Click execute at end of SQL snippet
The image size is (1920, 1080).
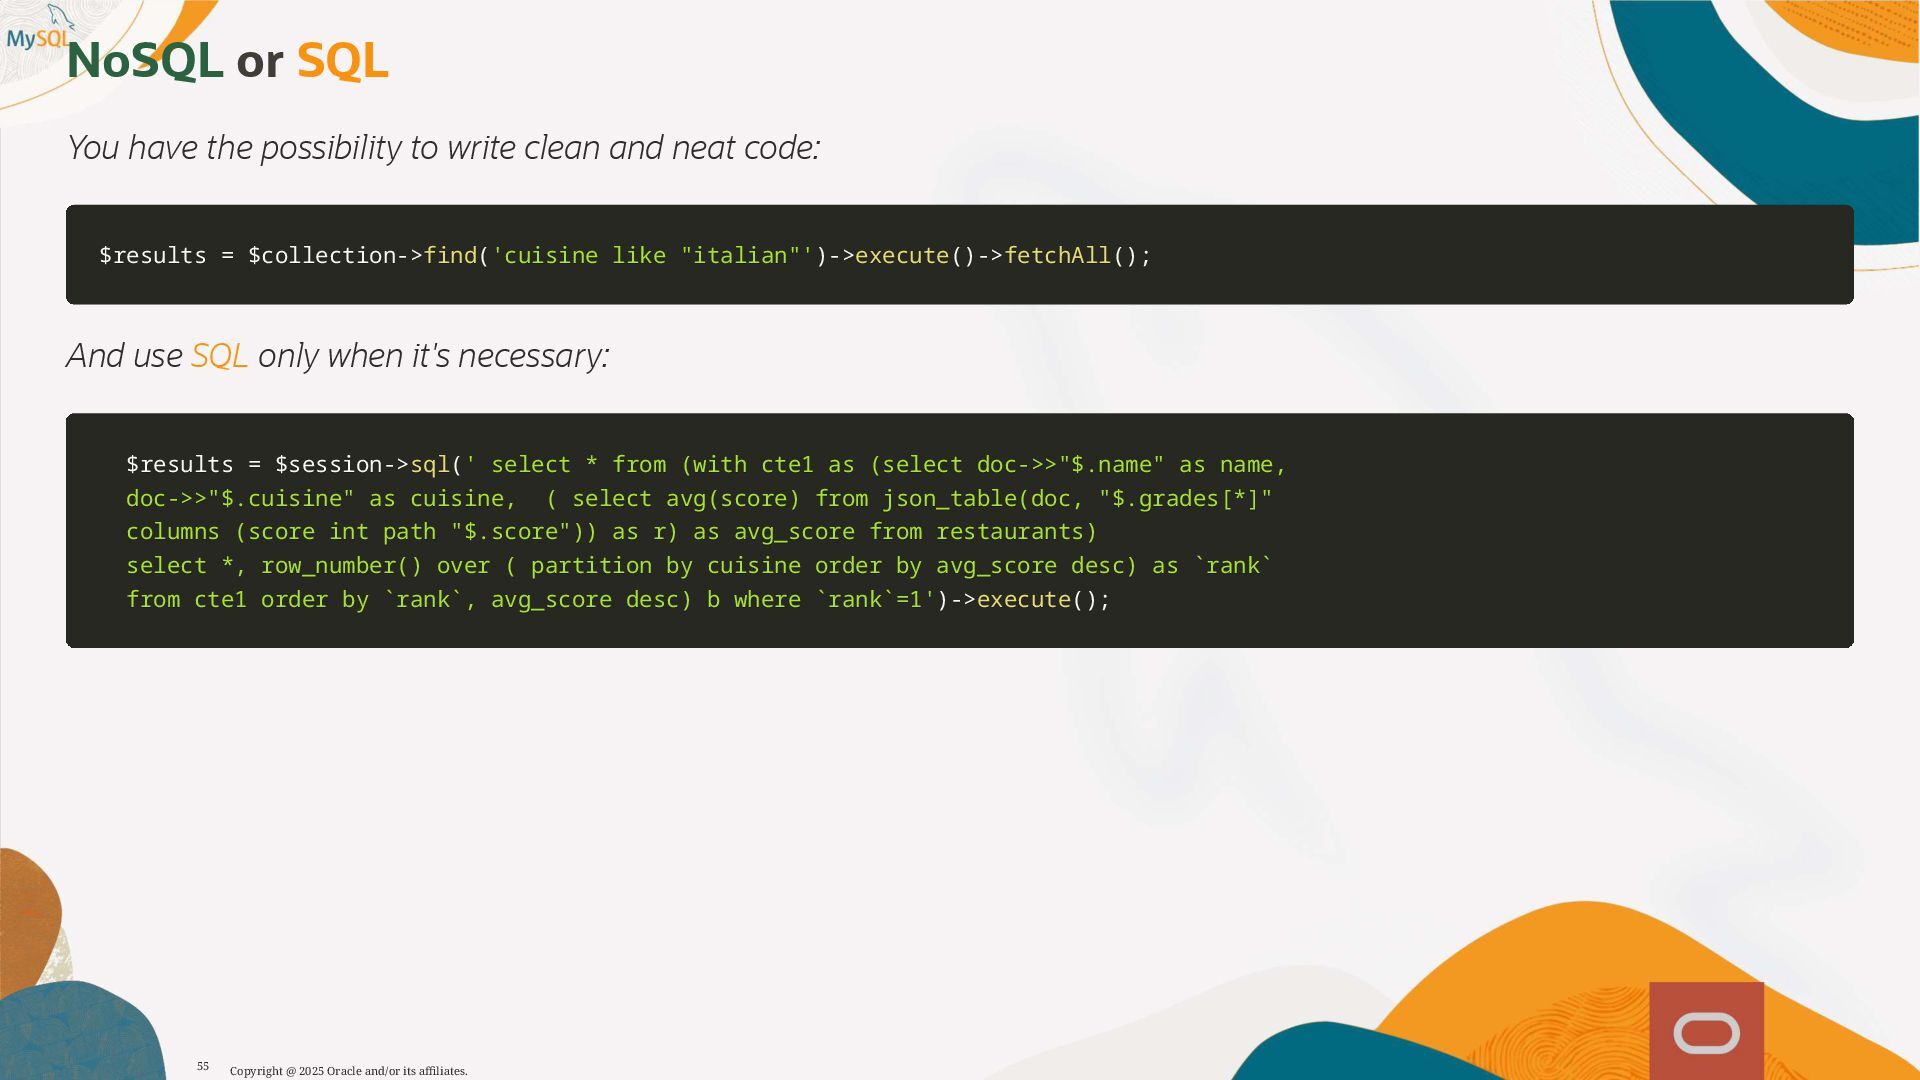coord(1023,600)
